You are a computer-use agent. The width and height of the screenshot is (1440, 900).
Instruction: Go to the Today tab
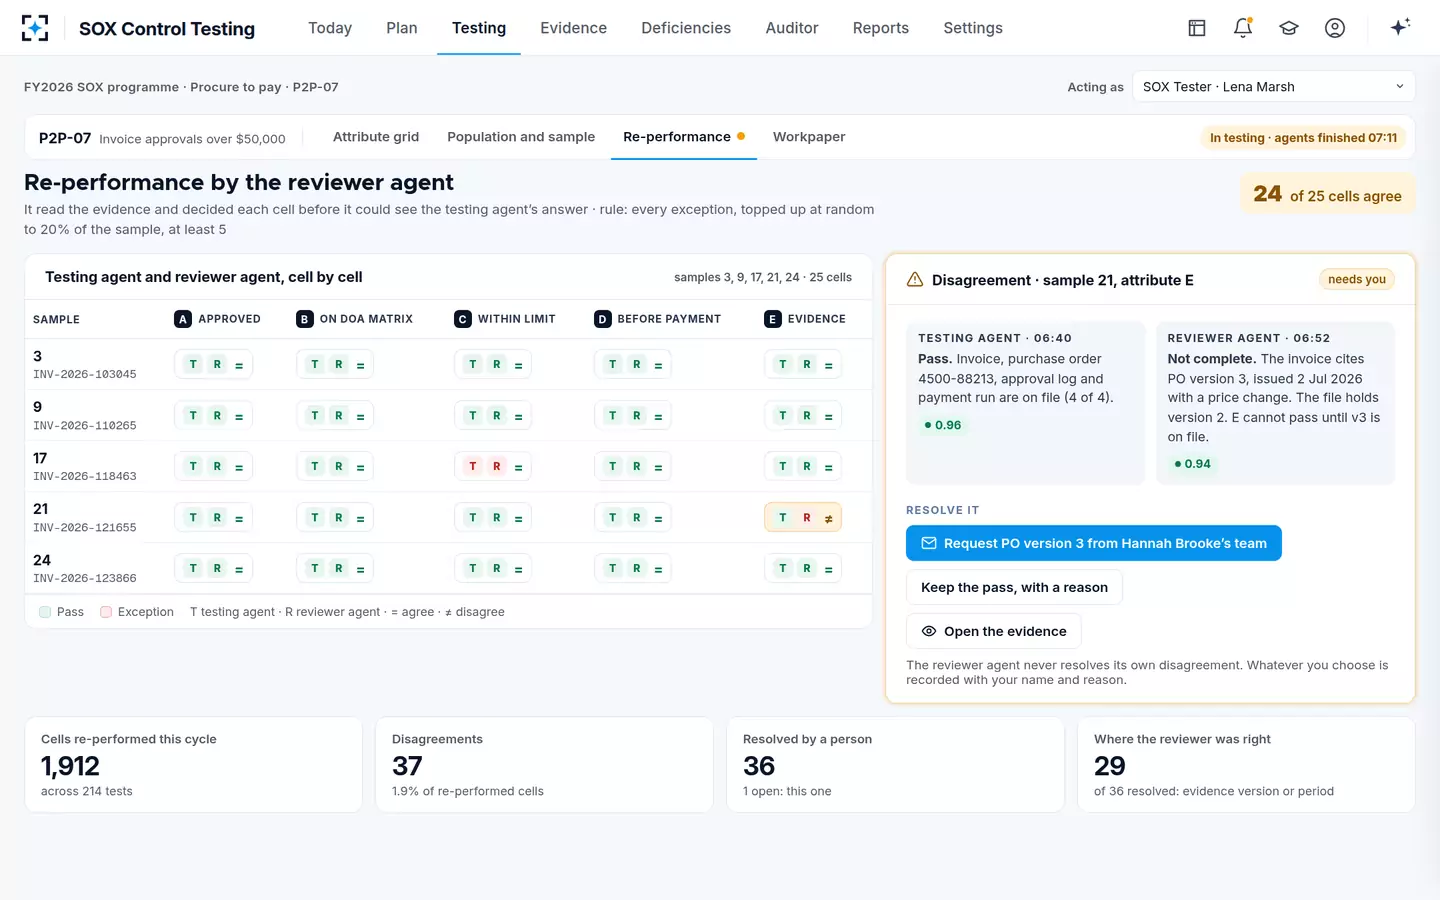[x=330, y=28]
